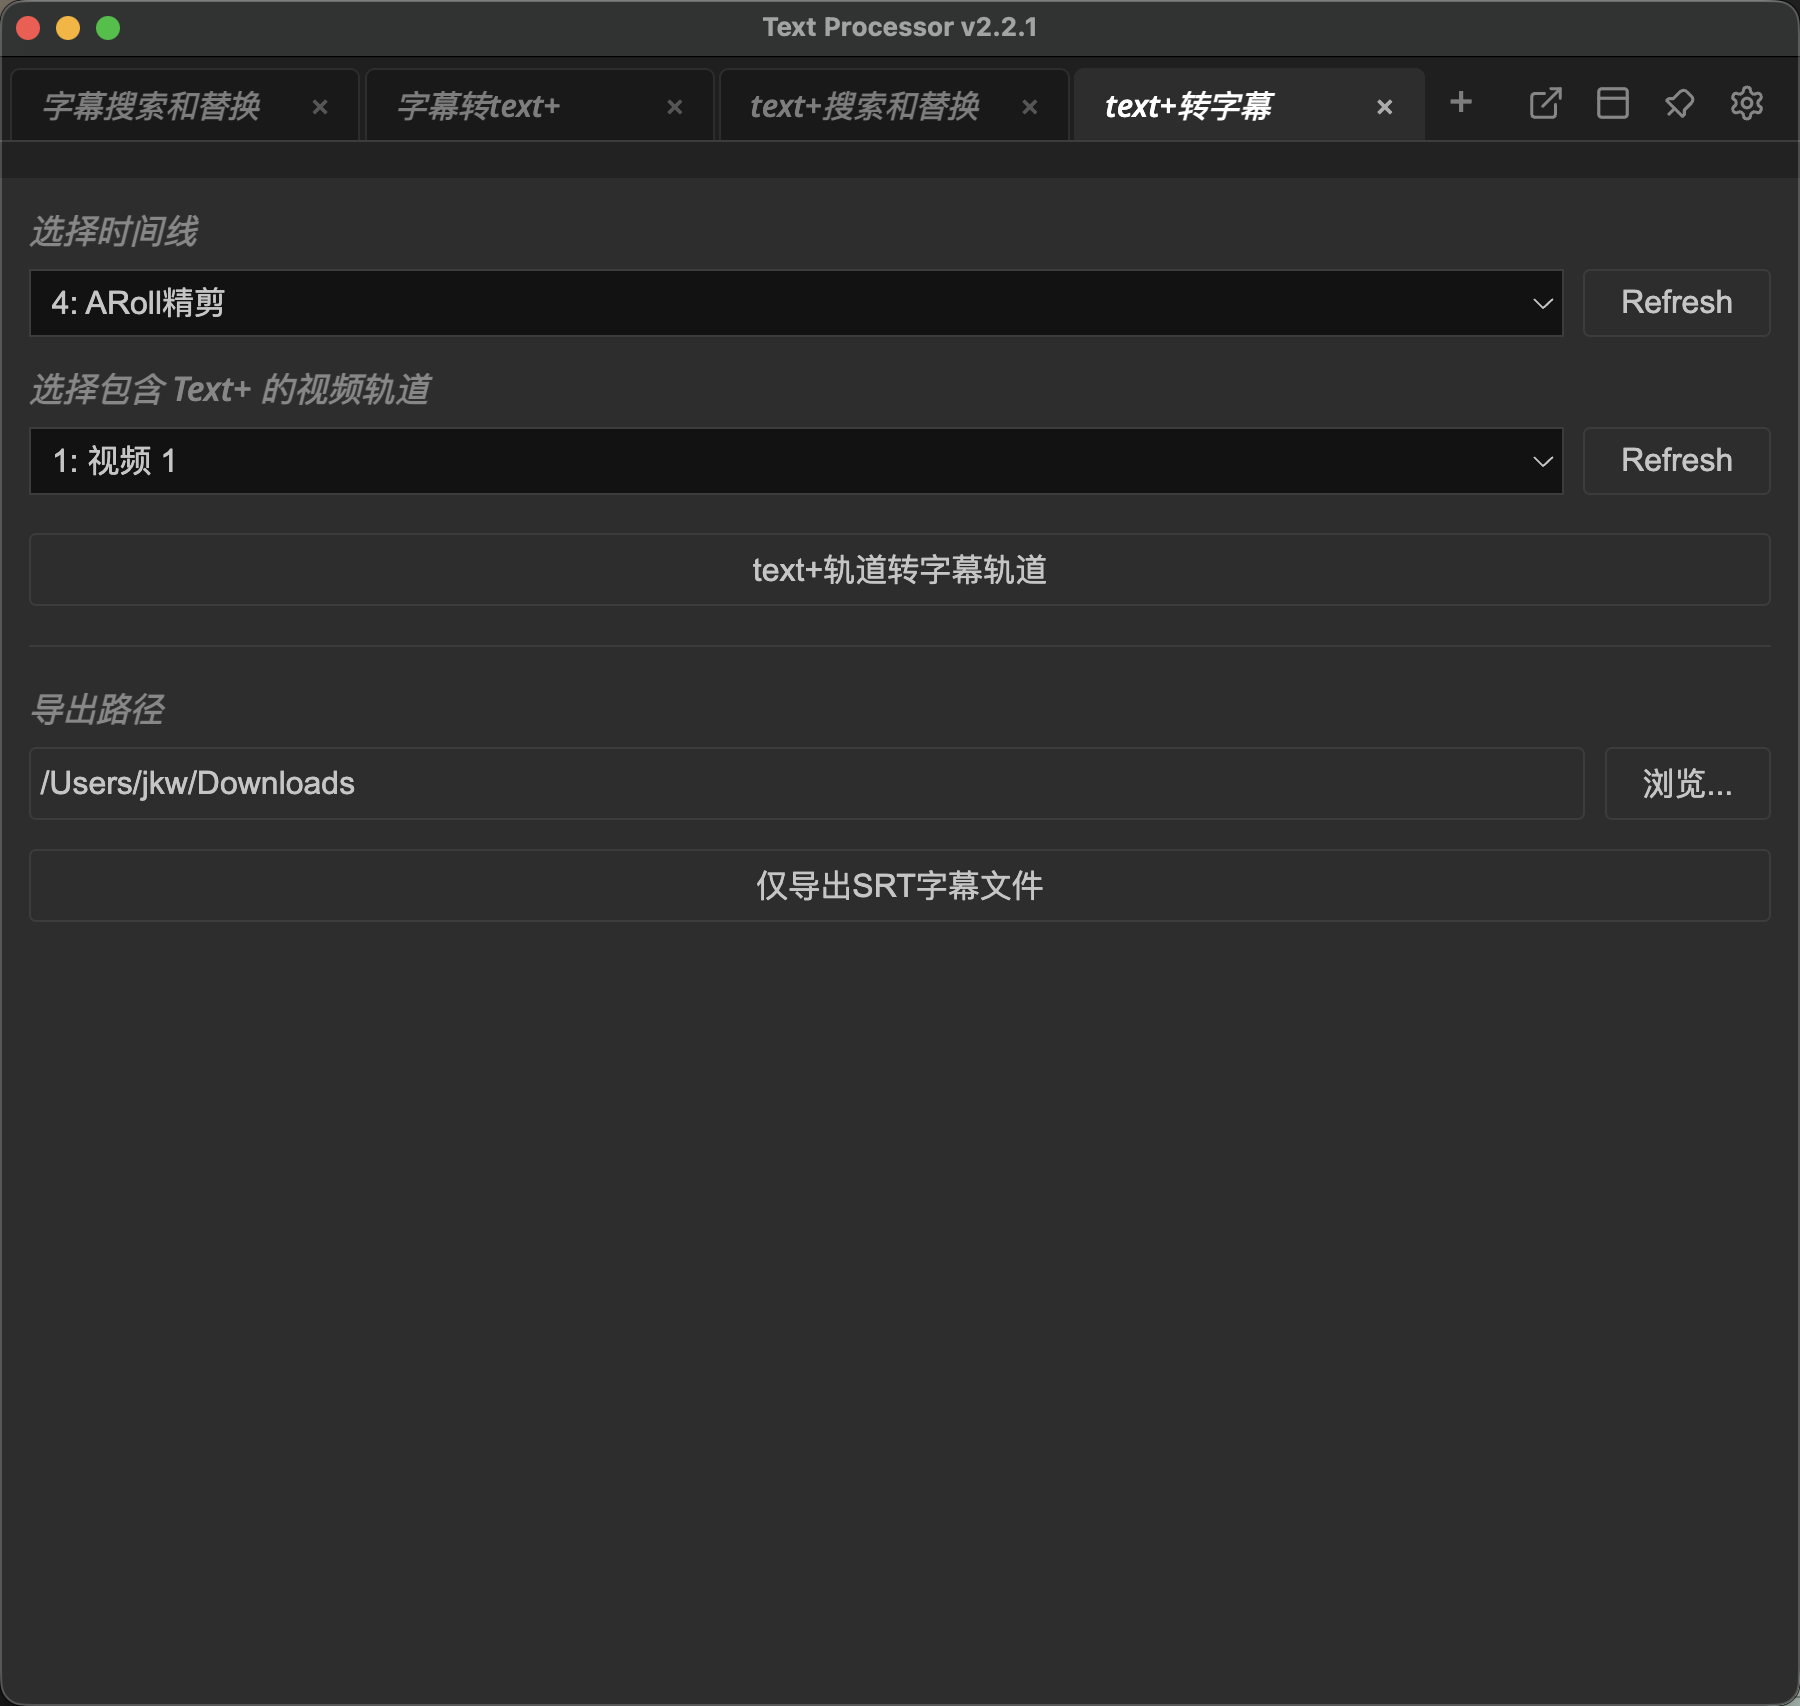Close the 字幕转text+ tab

[x=675, y=107]
